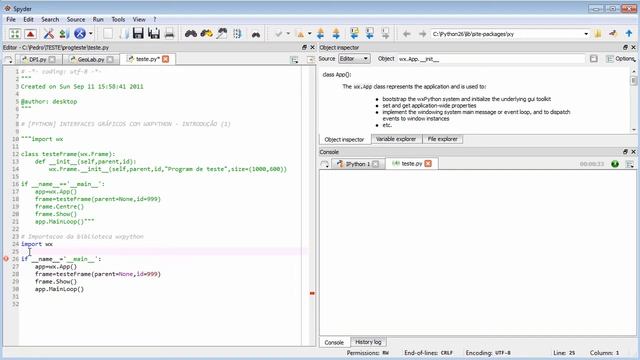Switch to the DPI.py editor tab

(x=38, y=59)
